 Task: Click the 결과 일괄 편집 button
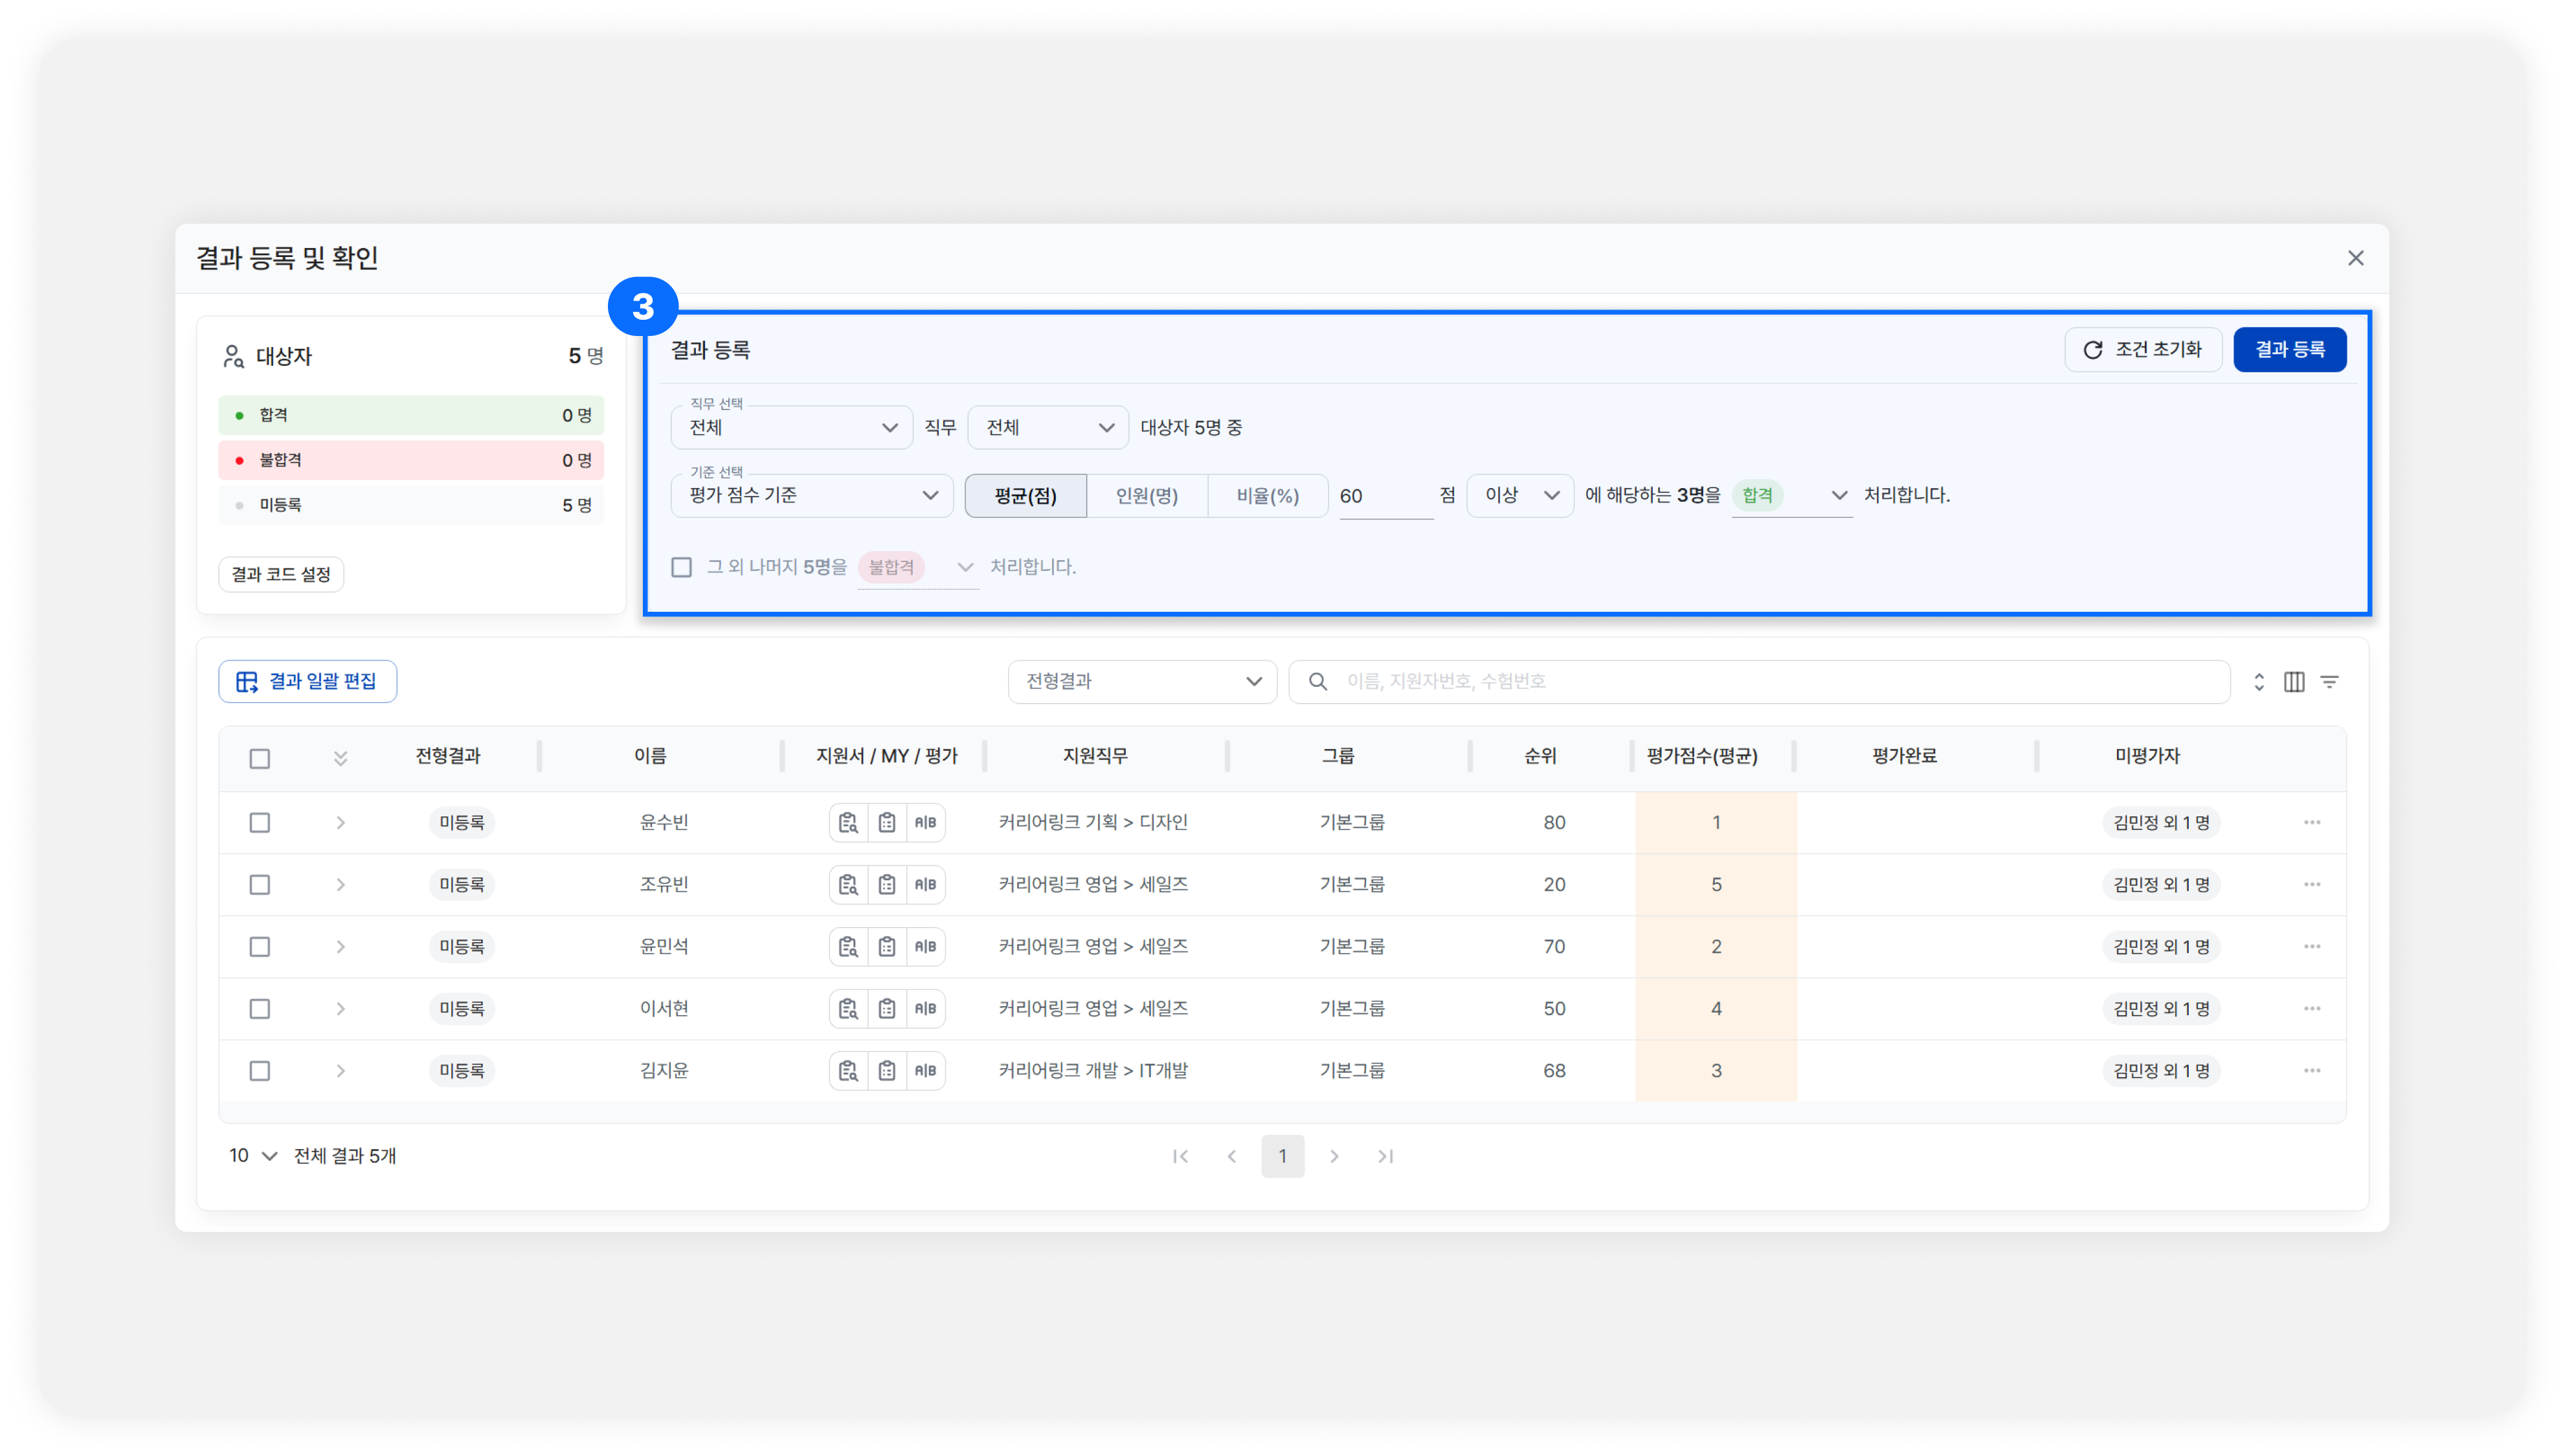click(x=307, y=681)
